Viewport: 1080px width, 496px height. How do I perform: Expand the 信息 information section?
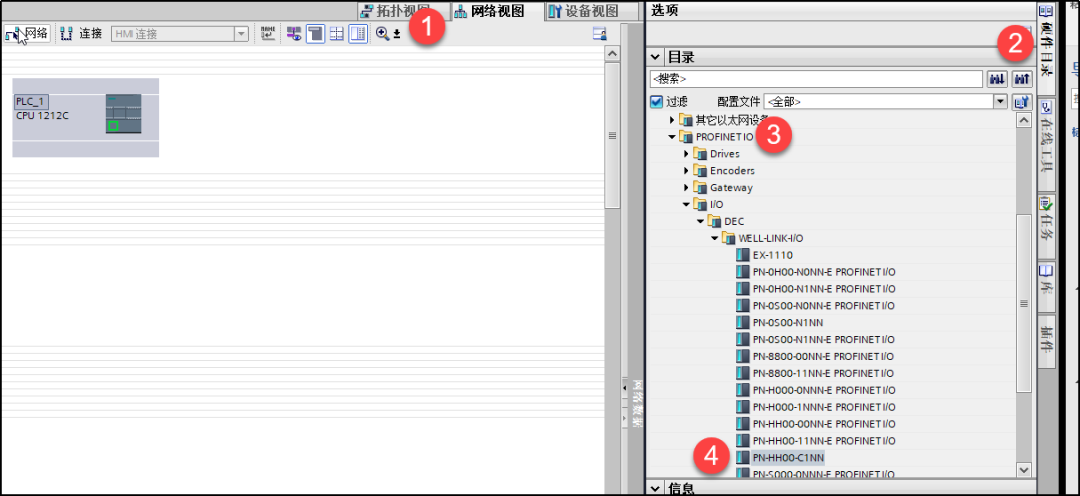coord(656,488)
